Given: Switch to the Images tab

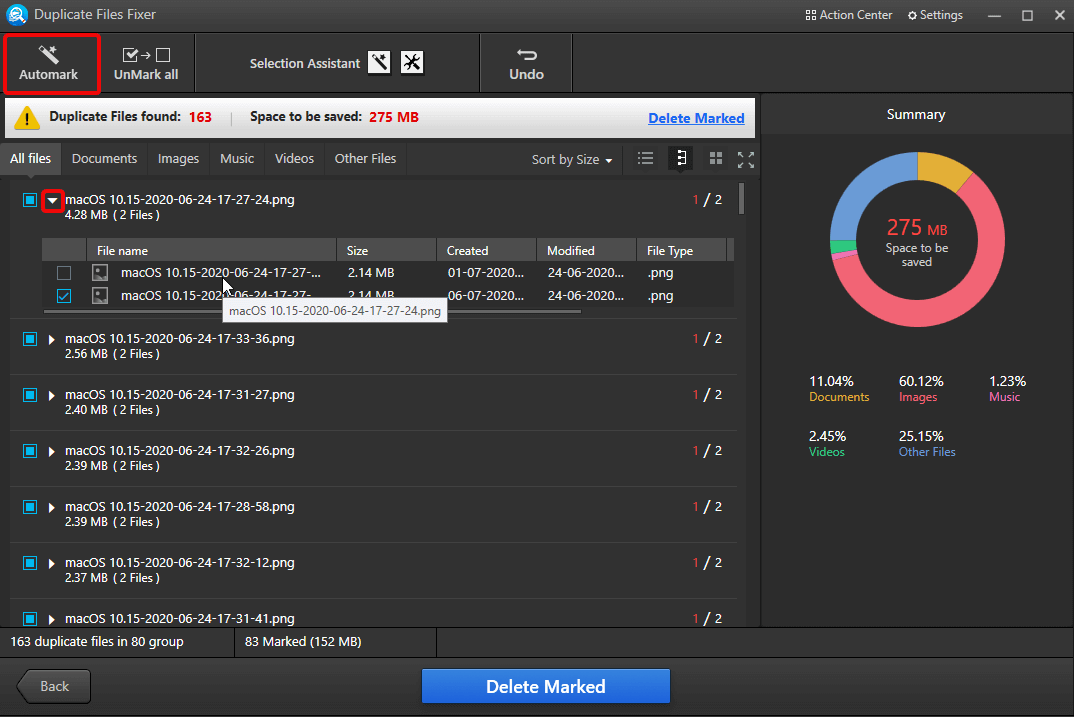Looking at the screenshot, I should coord(178,159).
